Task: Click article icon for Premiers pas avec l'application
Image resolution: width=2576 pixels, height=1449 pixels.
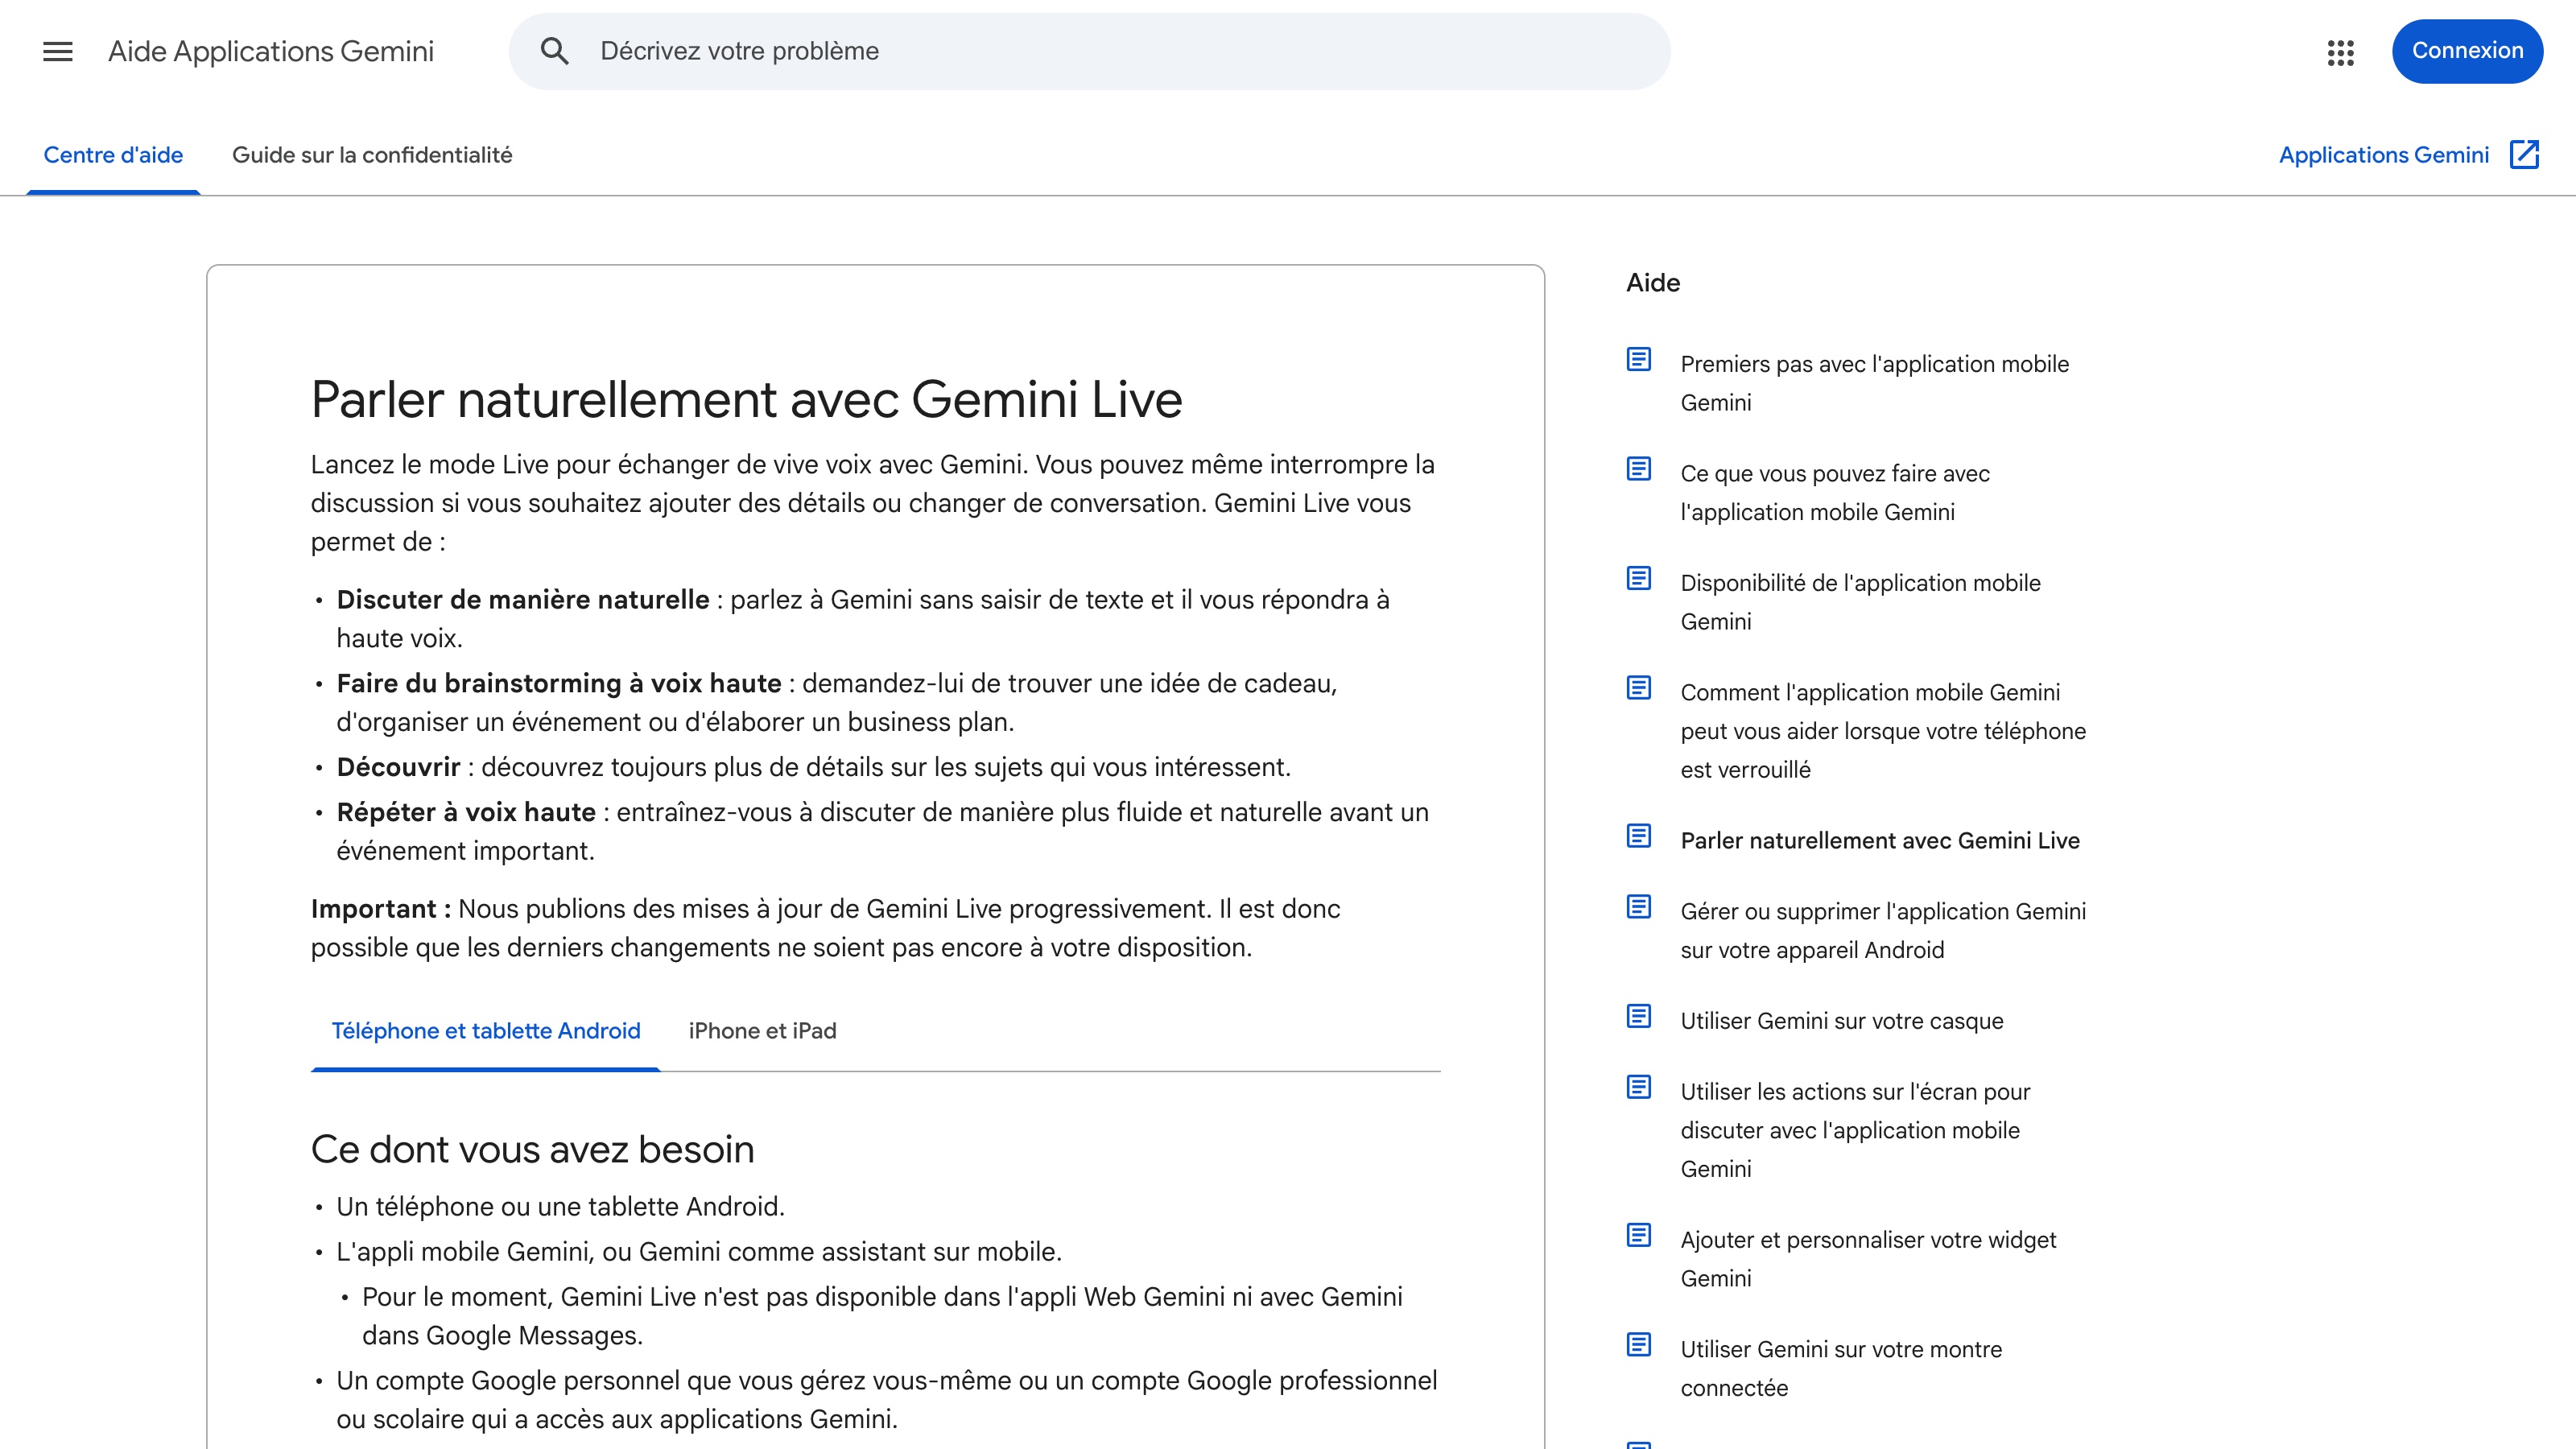Action: pos(1638,359)
